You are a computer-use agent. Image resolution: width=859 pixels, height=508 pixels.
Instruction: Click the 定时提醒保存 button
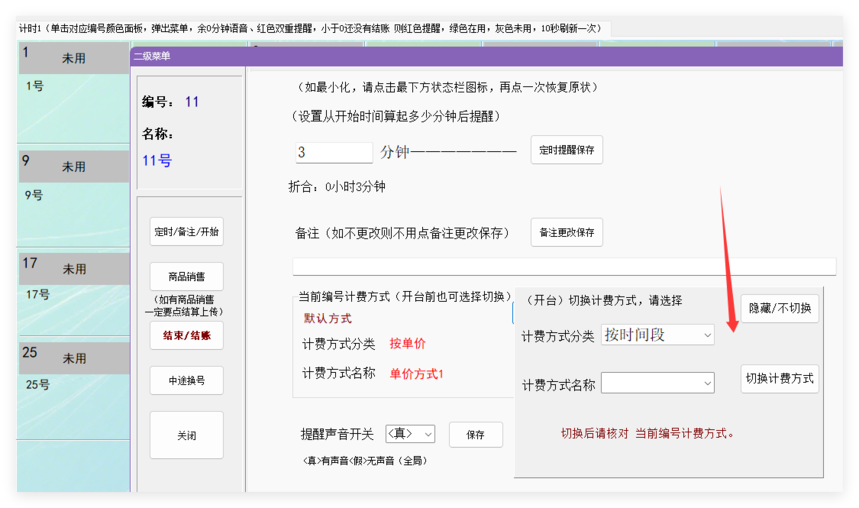tap(566, 150)
